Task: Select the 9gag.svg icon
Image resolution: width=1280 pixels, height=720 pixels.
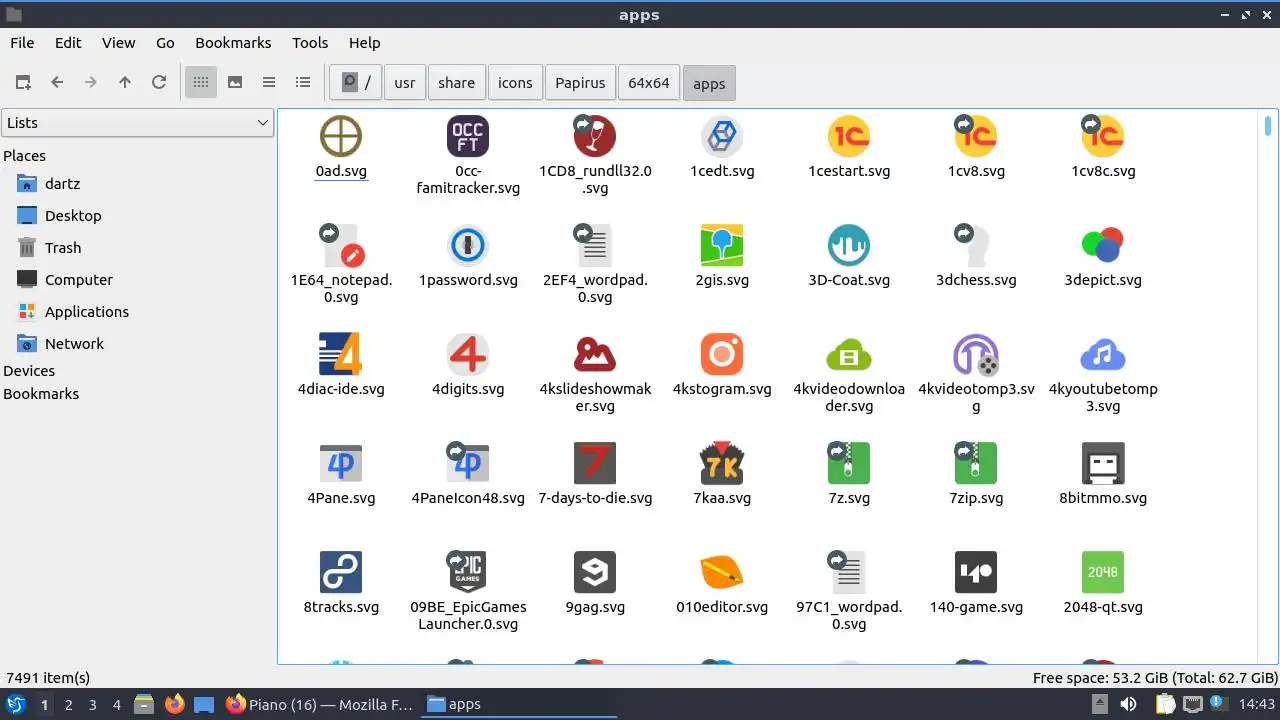Action: click(x=595, y=572)
